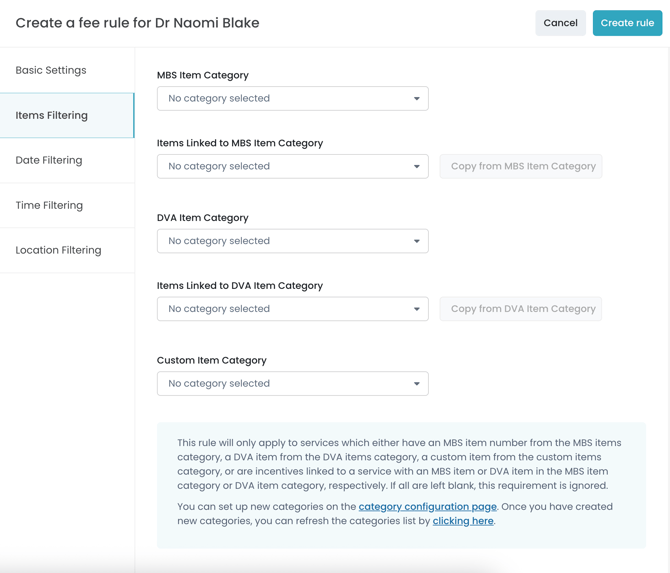Open the Date Filtering tab

pyautogui.click(x=49, y=160)
